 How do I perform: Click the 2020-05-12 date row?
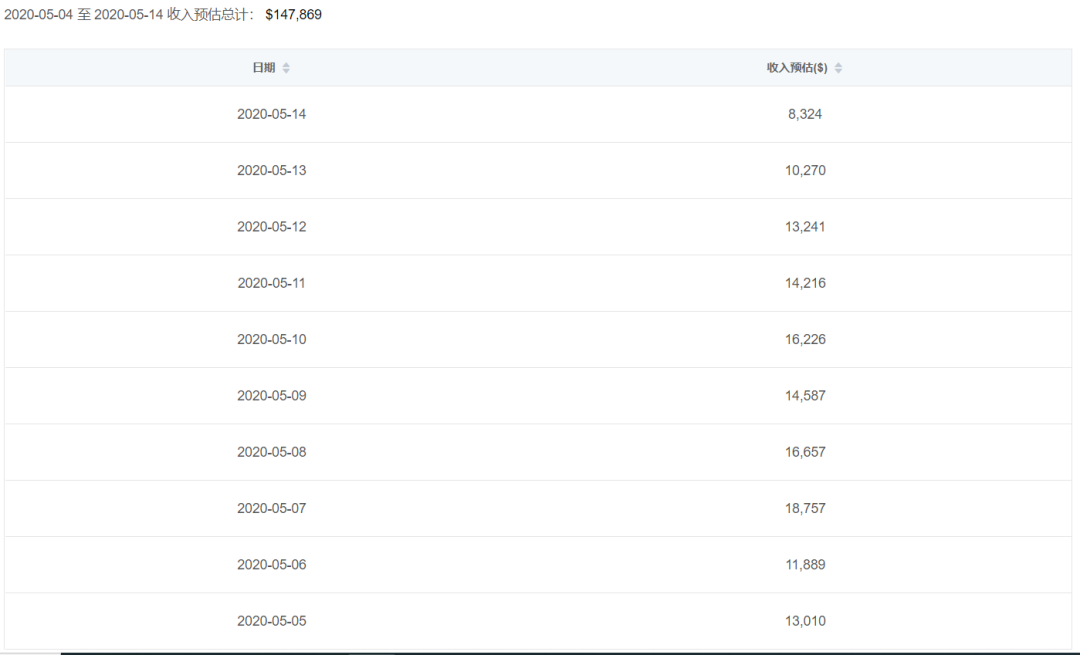[272, 227]
